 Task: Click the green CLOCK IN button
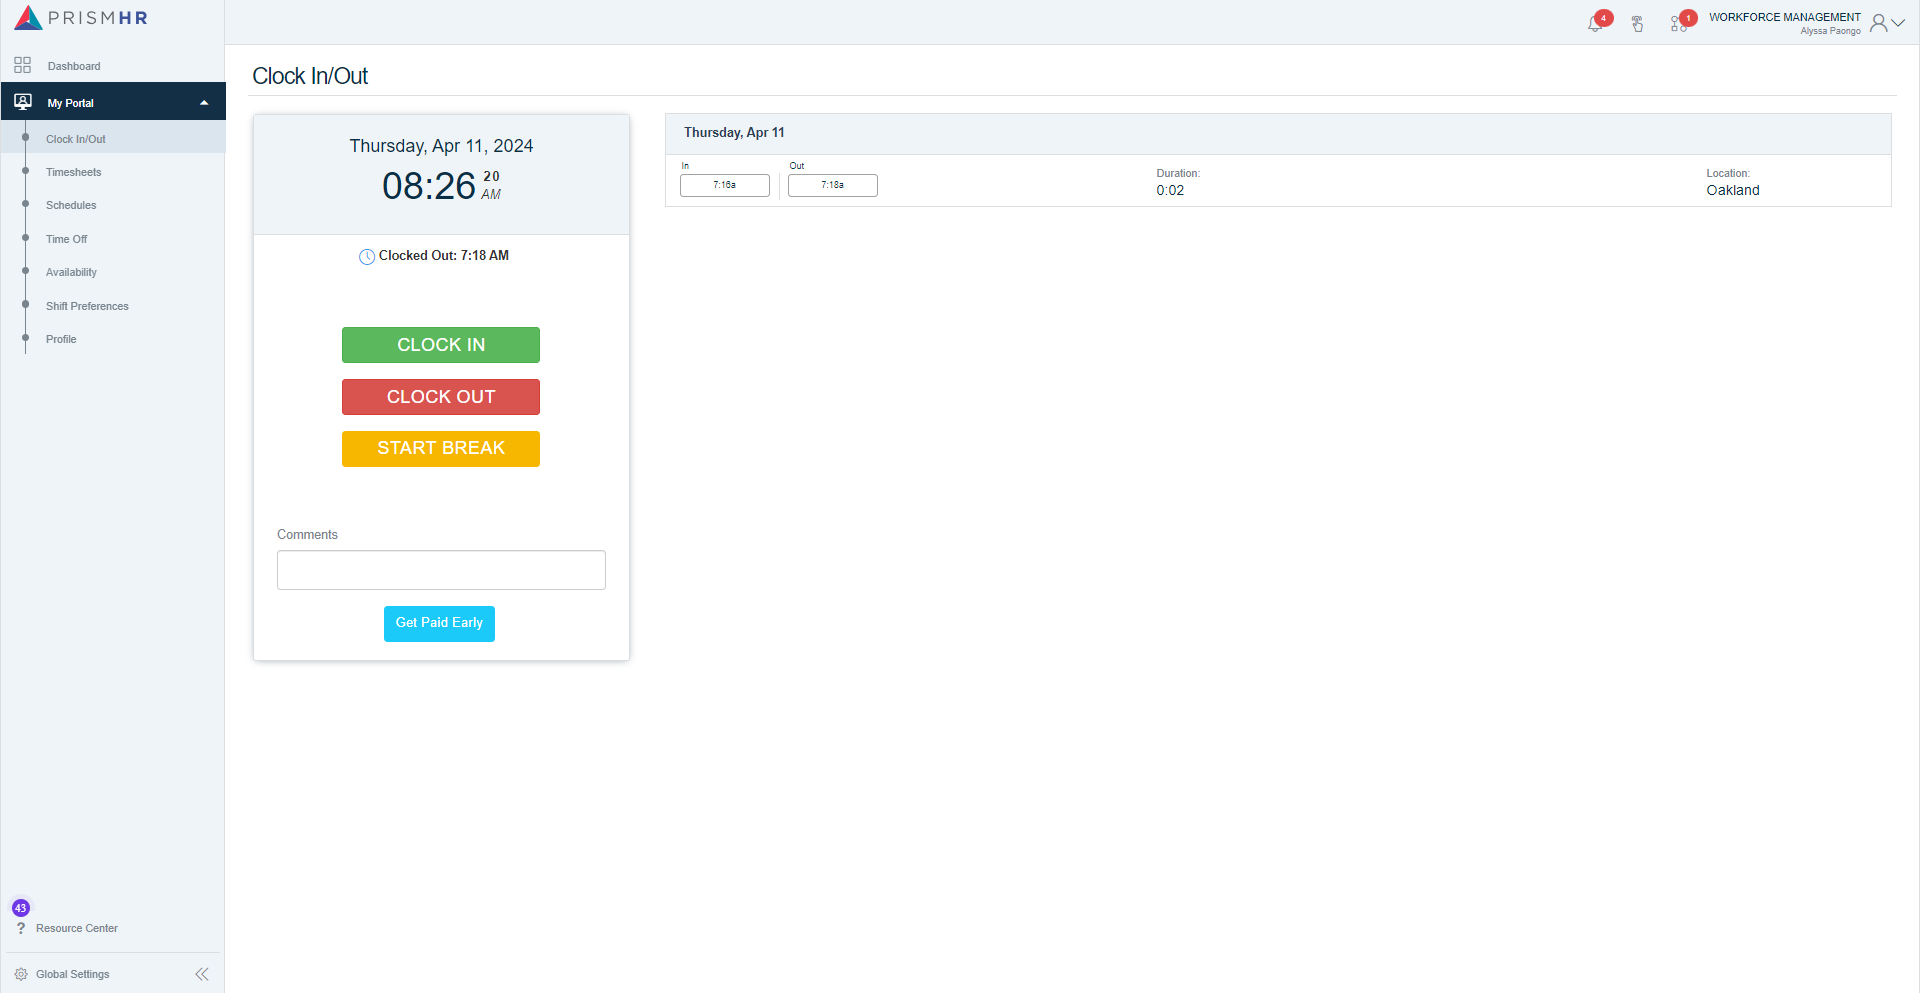(440, 344)
